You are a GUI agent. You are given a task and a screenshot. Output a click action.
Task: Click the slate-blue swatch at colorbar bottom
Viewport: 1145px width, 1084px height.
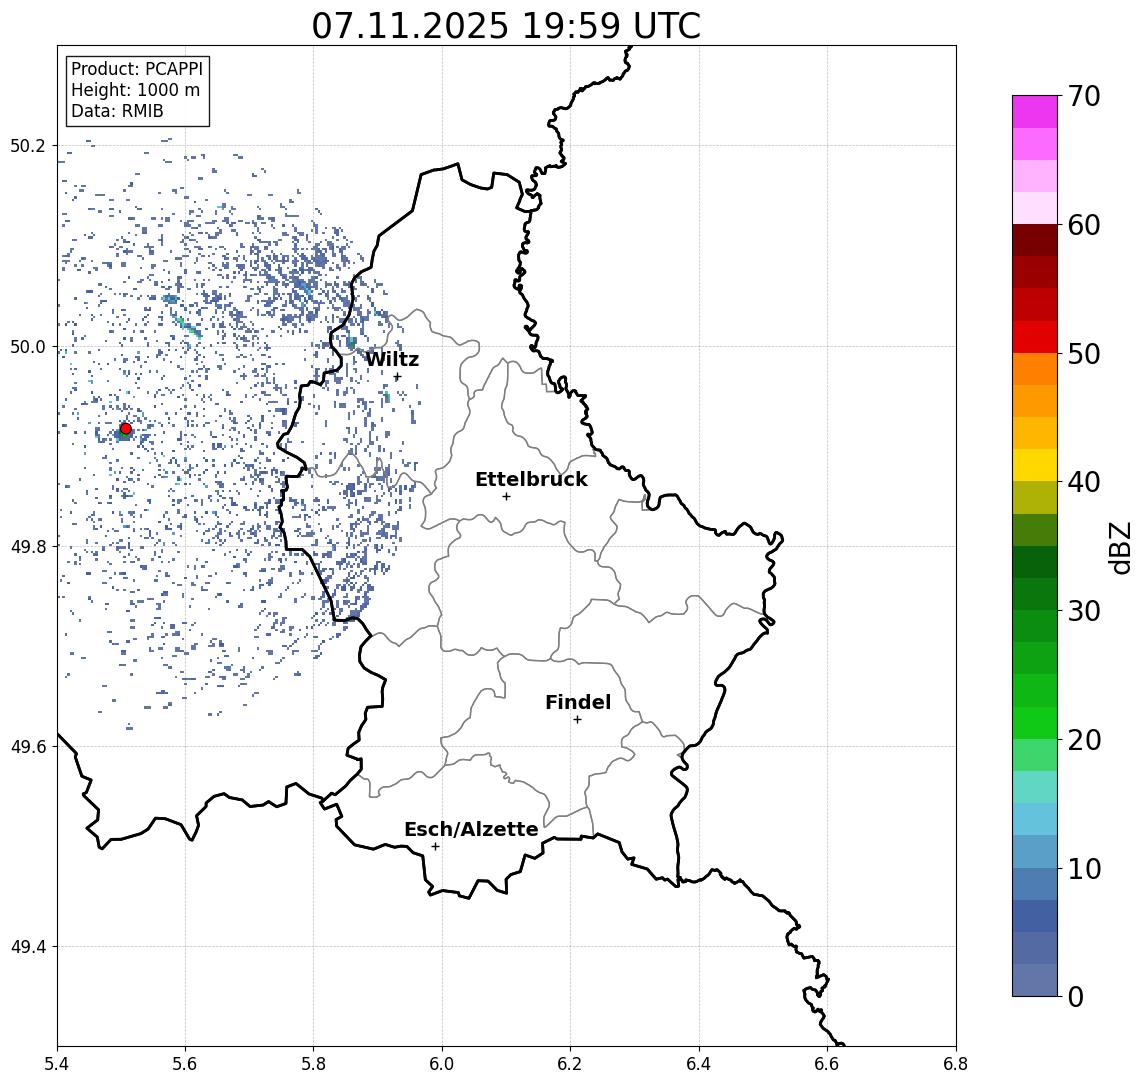(x=1035, y=980)
